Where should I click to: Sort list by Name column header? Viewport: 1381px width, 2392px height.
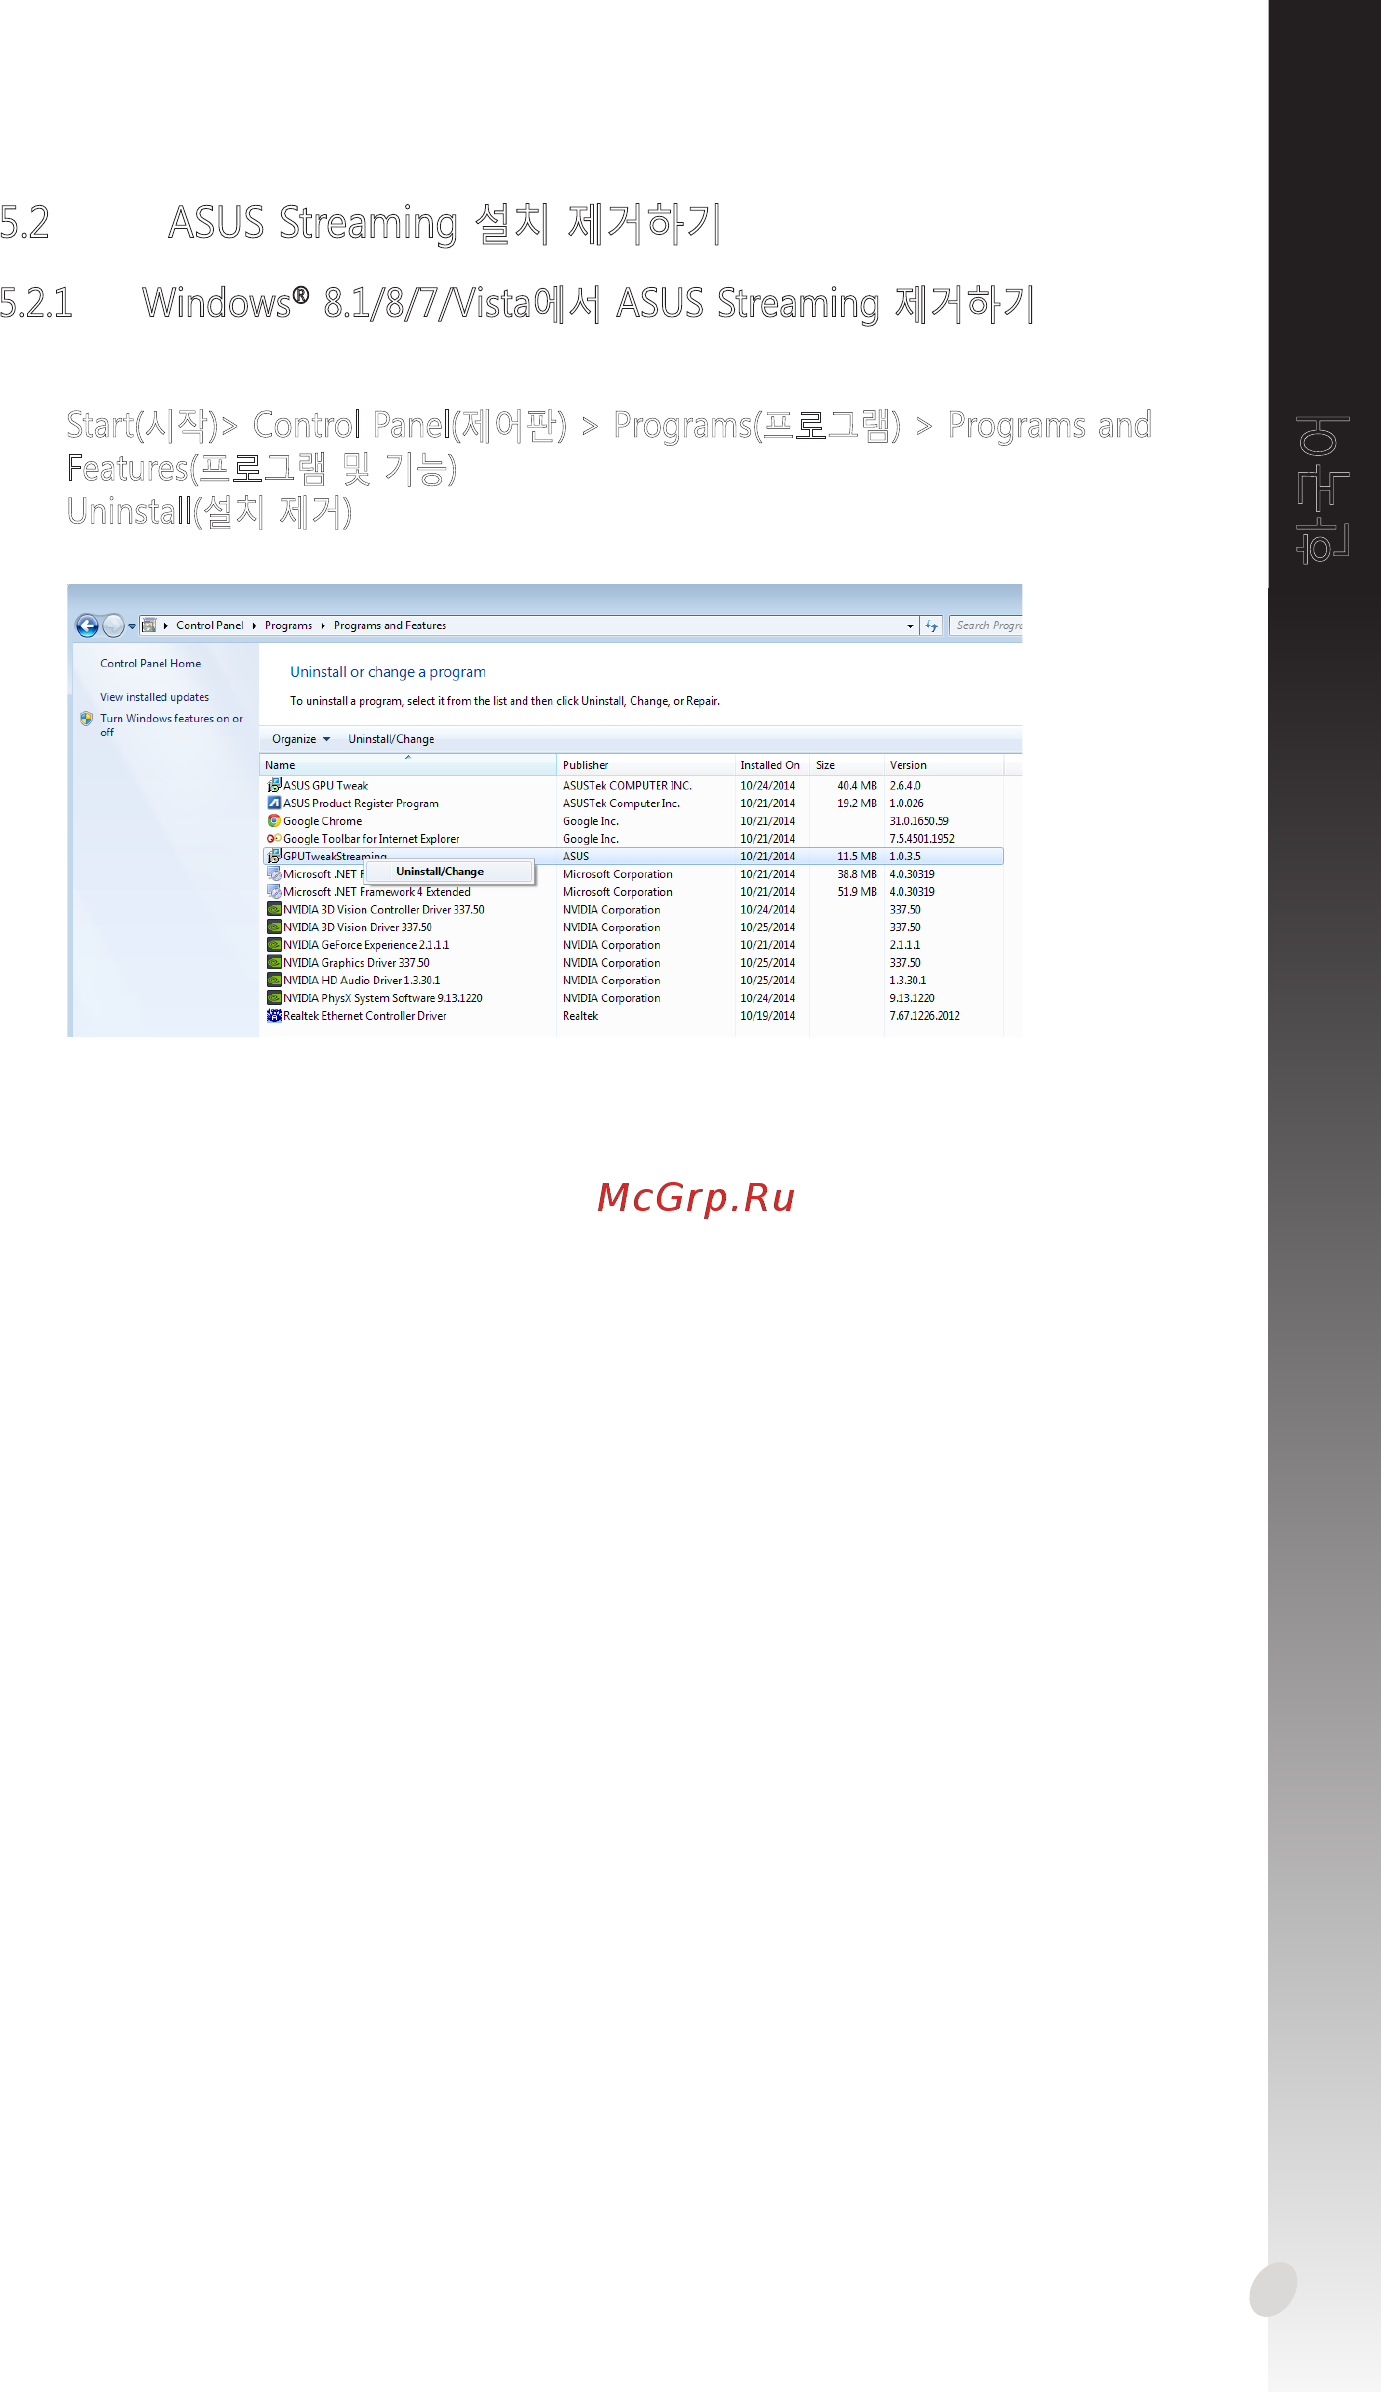coord(408,766)
